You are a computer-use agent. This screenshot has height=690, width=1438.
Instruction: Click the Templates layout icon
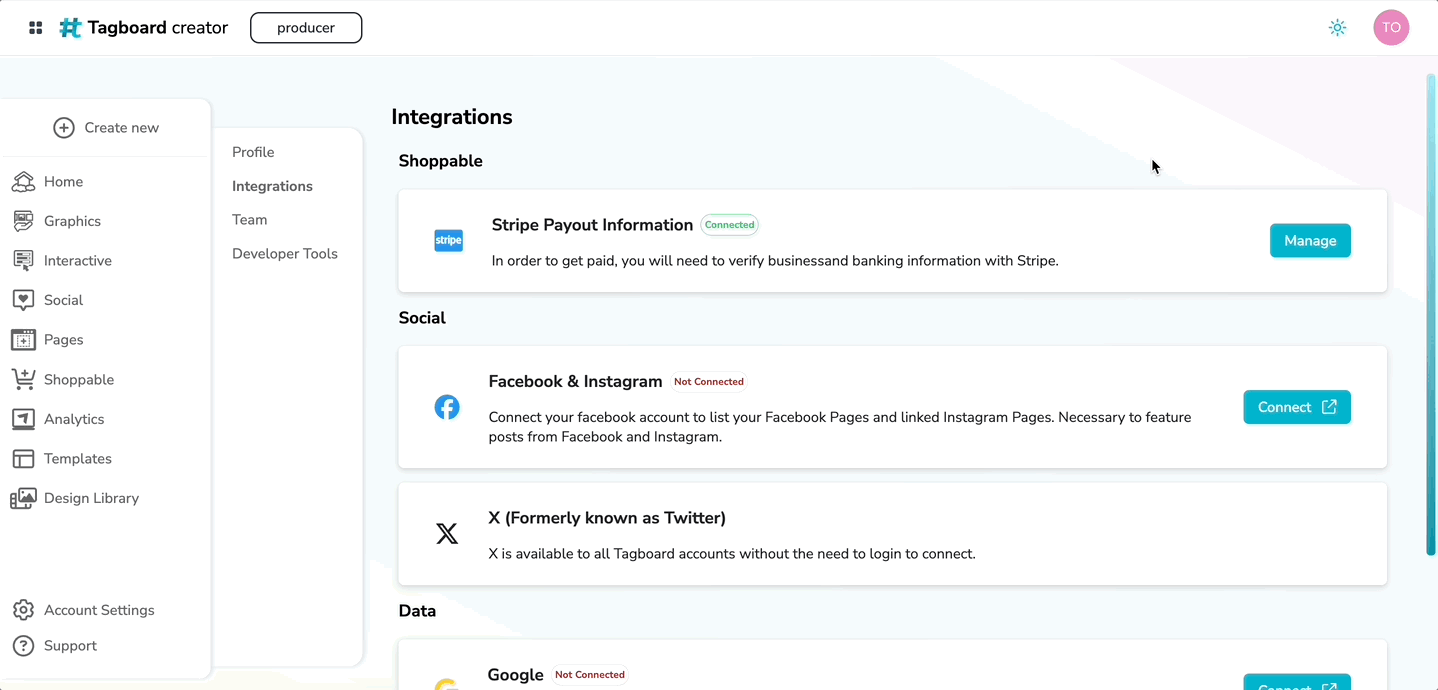click(x=23, y=459)
